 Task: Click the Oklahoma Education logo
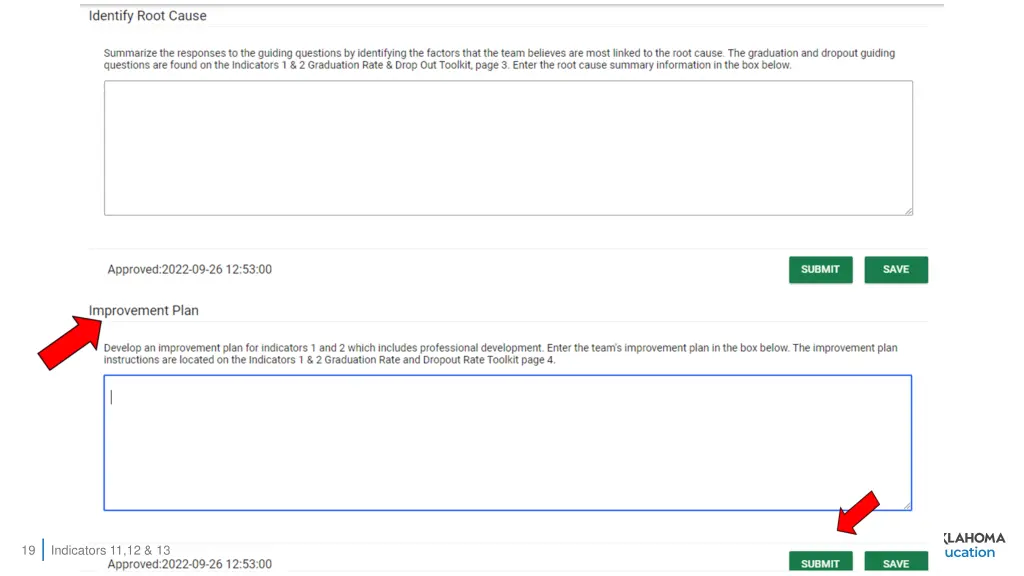[974, 545]
